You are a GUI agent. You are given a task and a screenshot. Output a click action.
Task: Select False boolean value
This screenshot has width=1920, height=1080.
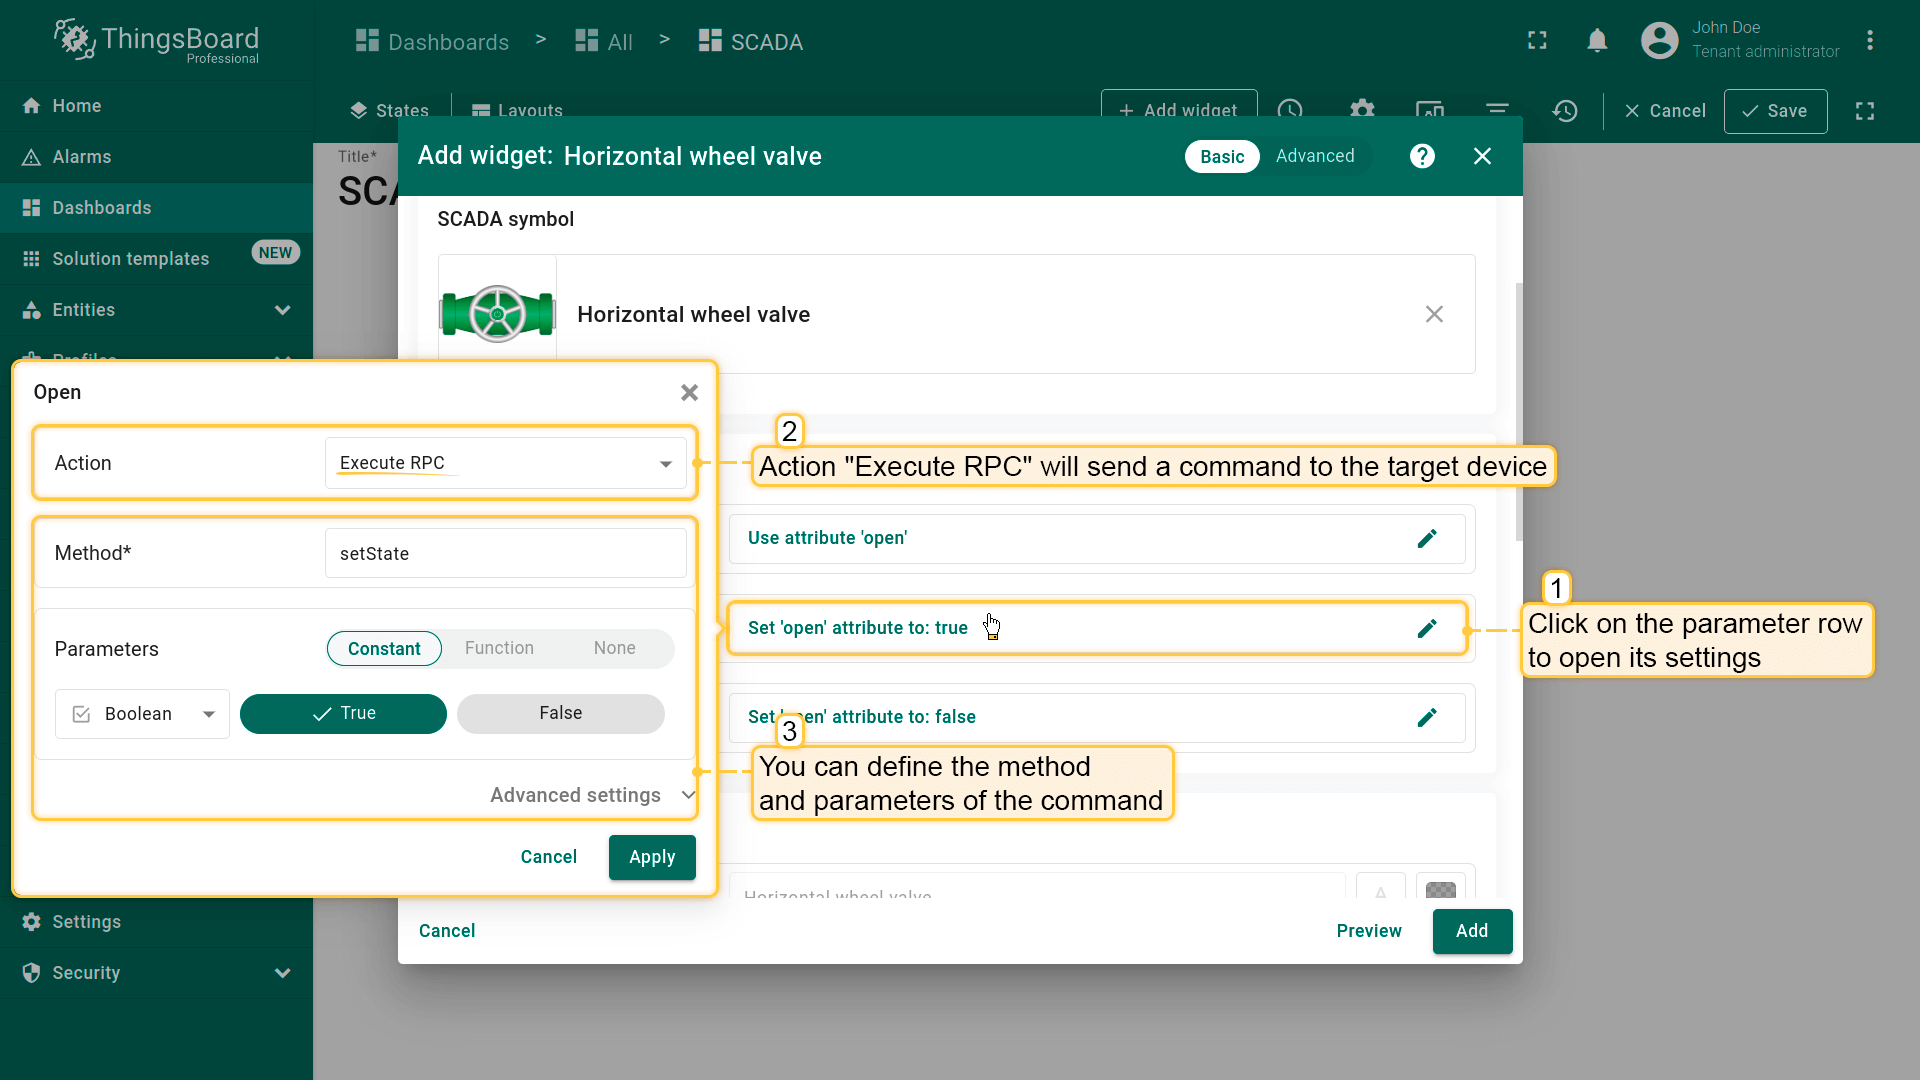coord(560,714)
